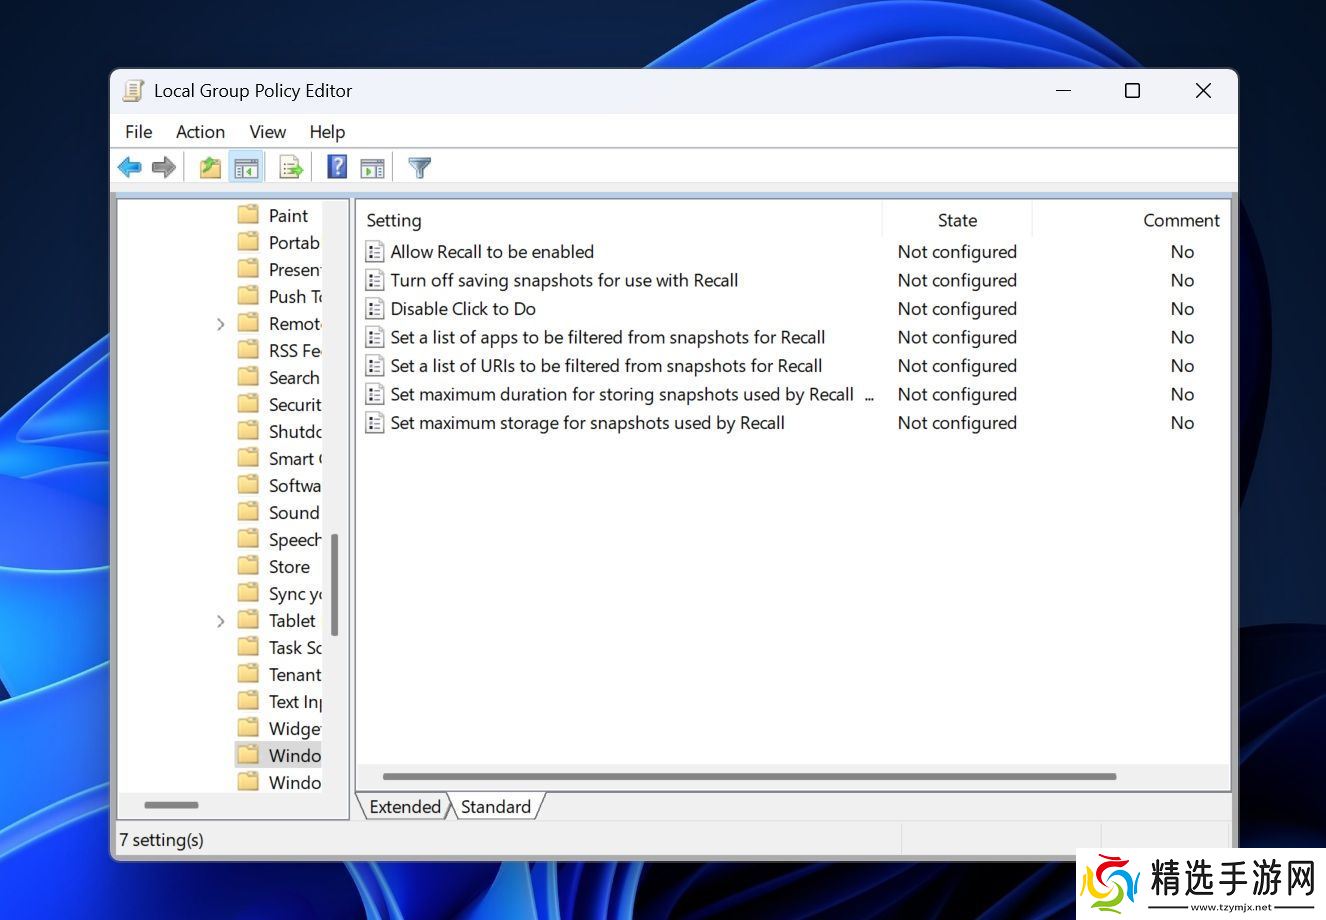The height and width of the screenshot is (920, 1326).
Task: Click the vertical scrollbar in the tree pane
Action: click(x=334, y=585)
